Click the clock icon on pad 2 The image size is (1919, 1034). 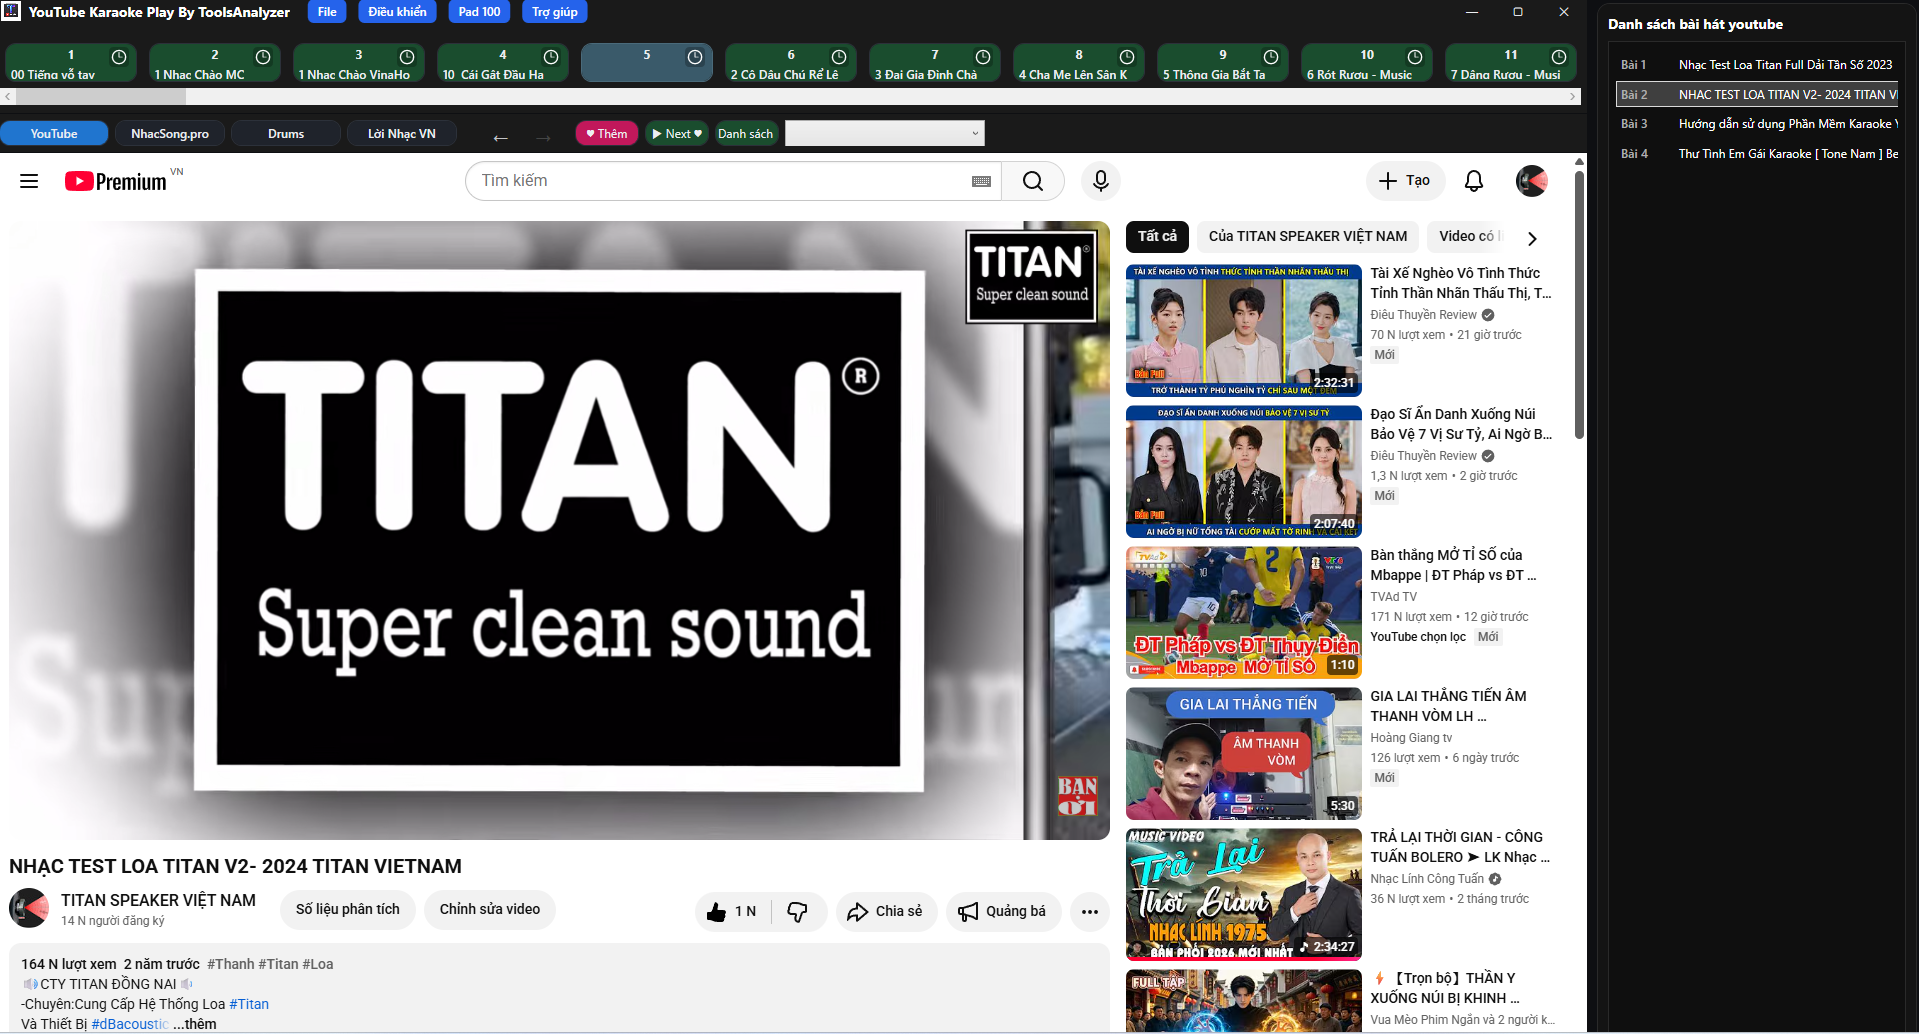[x=263, y=57]
